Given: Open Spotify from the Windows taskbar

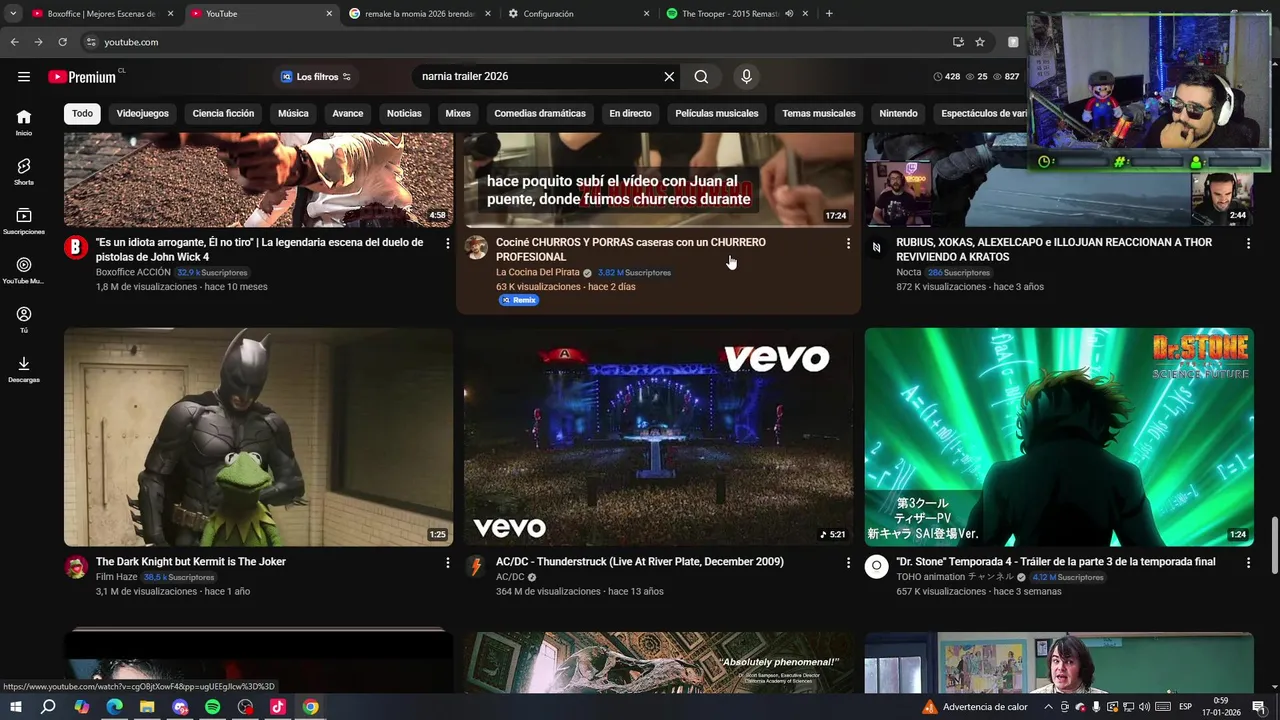Looking at the screenshot, I should tap(213, 707).
